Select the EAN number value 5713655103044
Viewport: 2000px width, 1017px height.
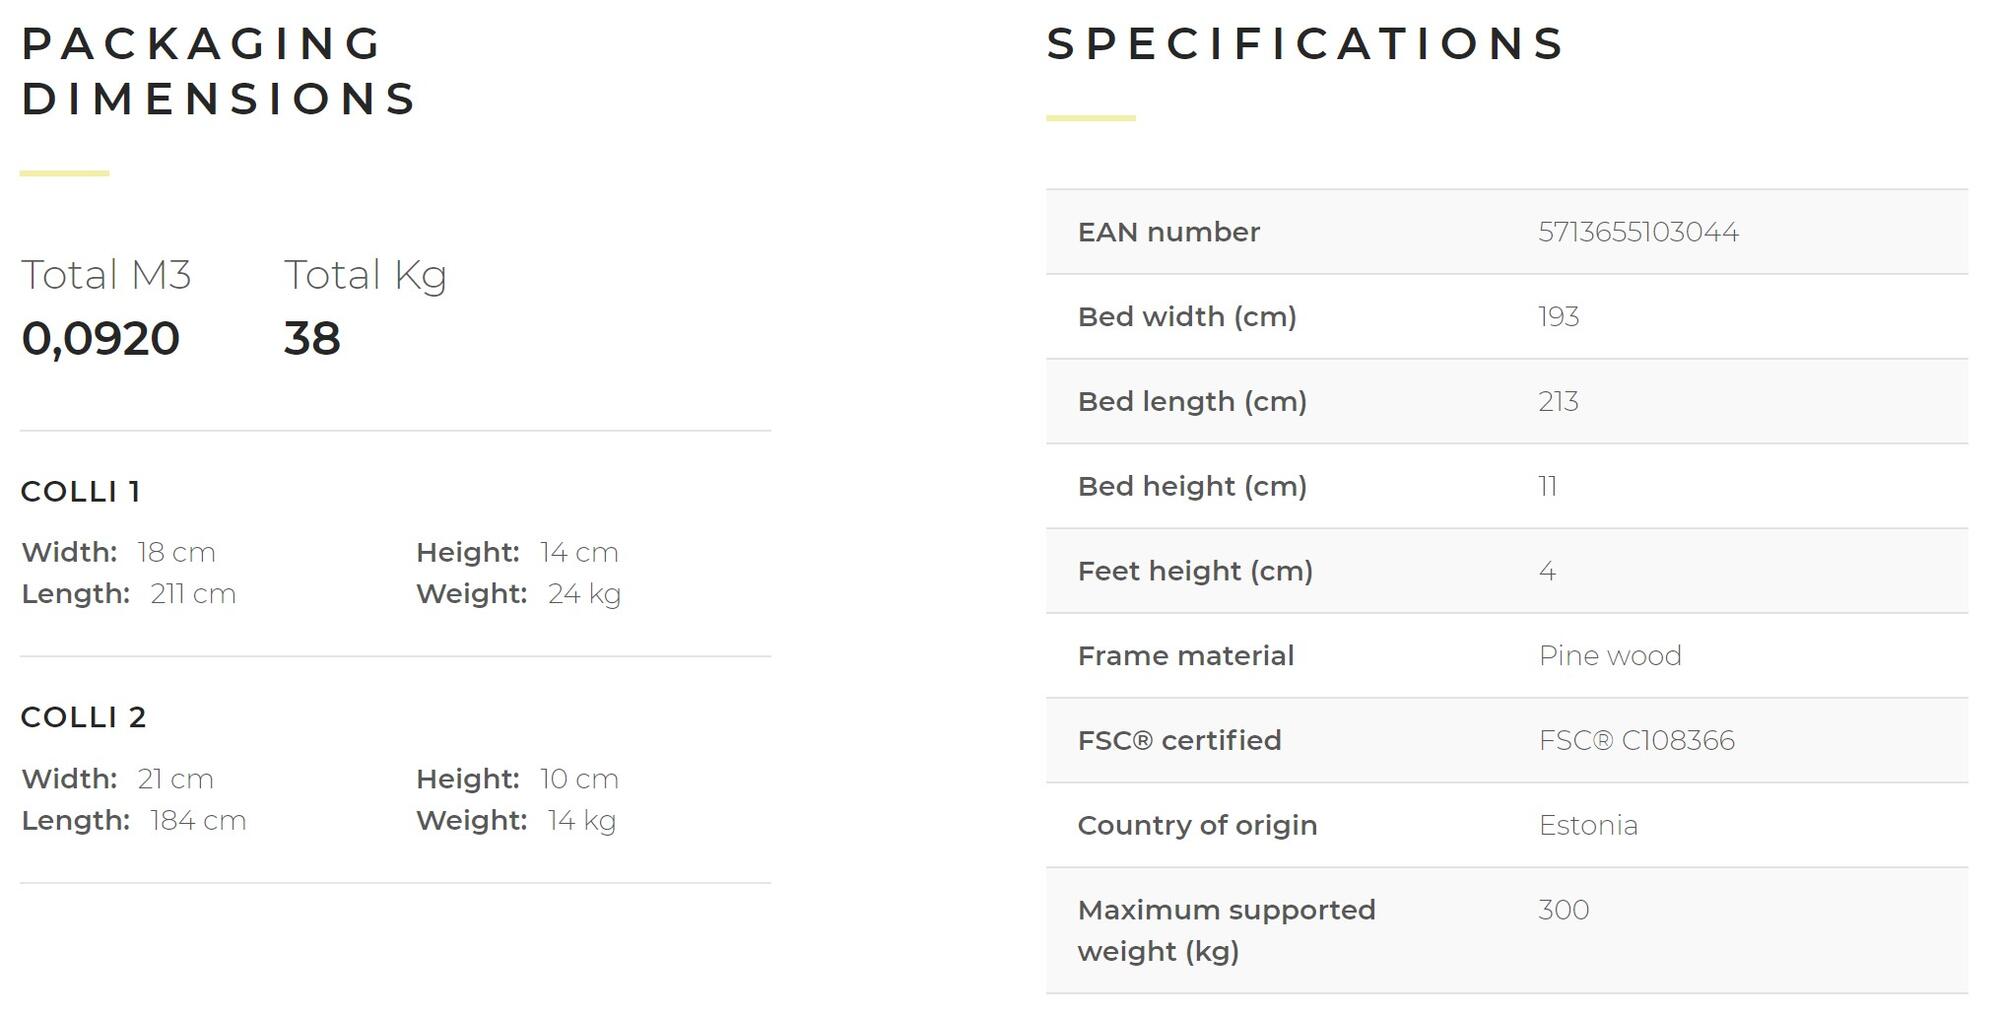tap(1638, 232)
